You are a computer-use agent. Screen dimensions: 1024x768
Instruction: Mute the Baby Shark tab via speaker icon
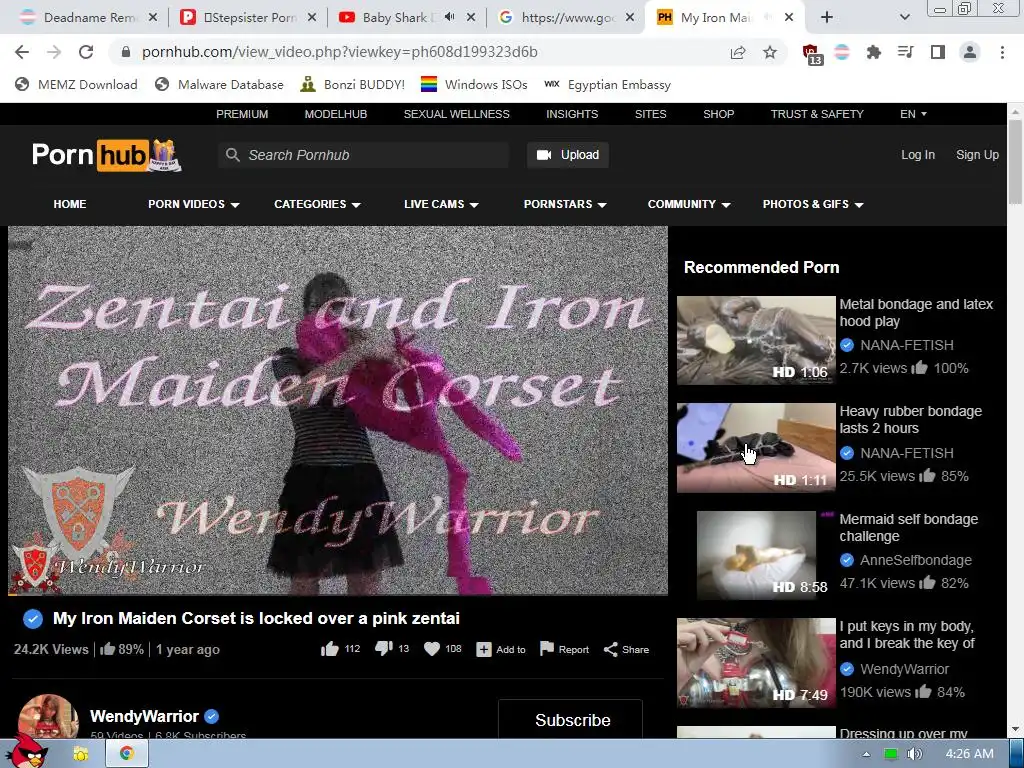click(x=449, y=17)
